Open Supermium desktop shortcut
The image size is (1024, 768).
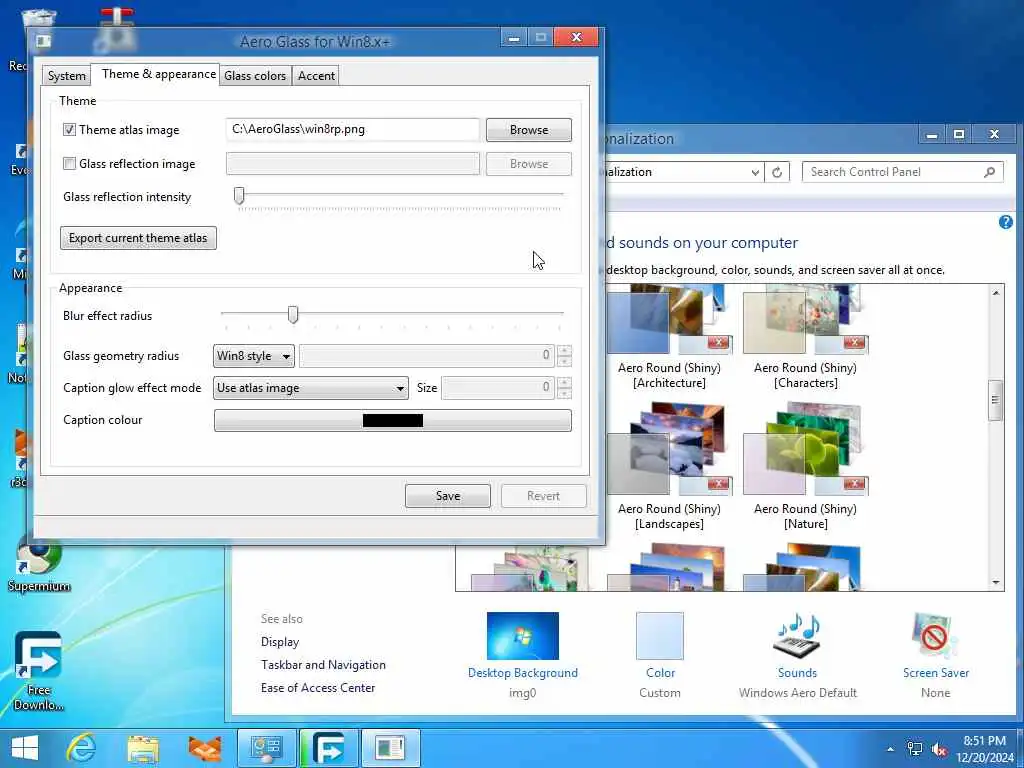click(39, 564)
